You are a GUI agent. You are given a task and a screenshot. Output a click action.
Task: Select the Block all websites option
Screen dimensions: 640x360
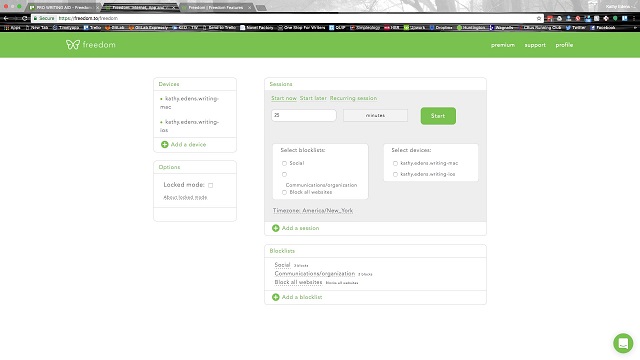coord(284,192)
